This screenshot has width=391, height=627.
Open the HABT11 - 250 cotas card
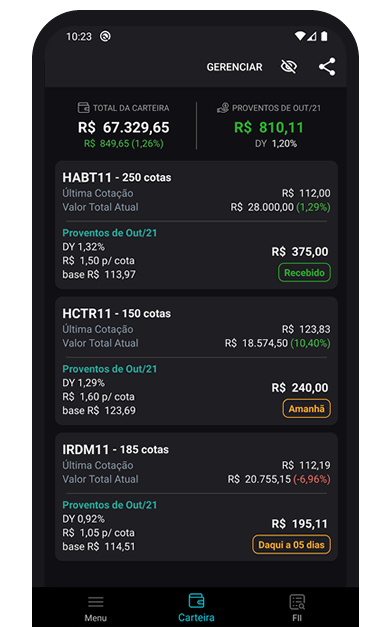coord(196,225)
